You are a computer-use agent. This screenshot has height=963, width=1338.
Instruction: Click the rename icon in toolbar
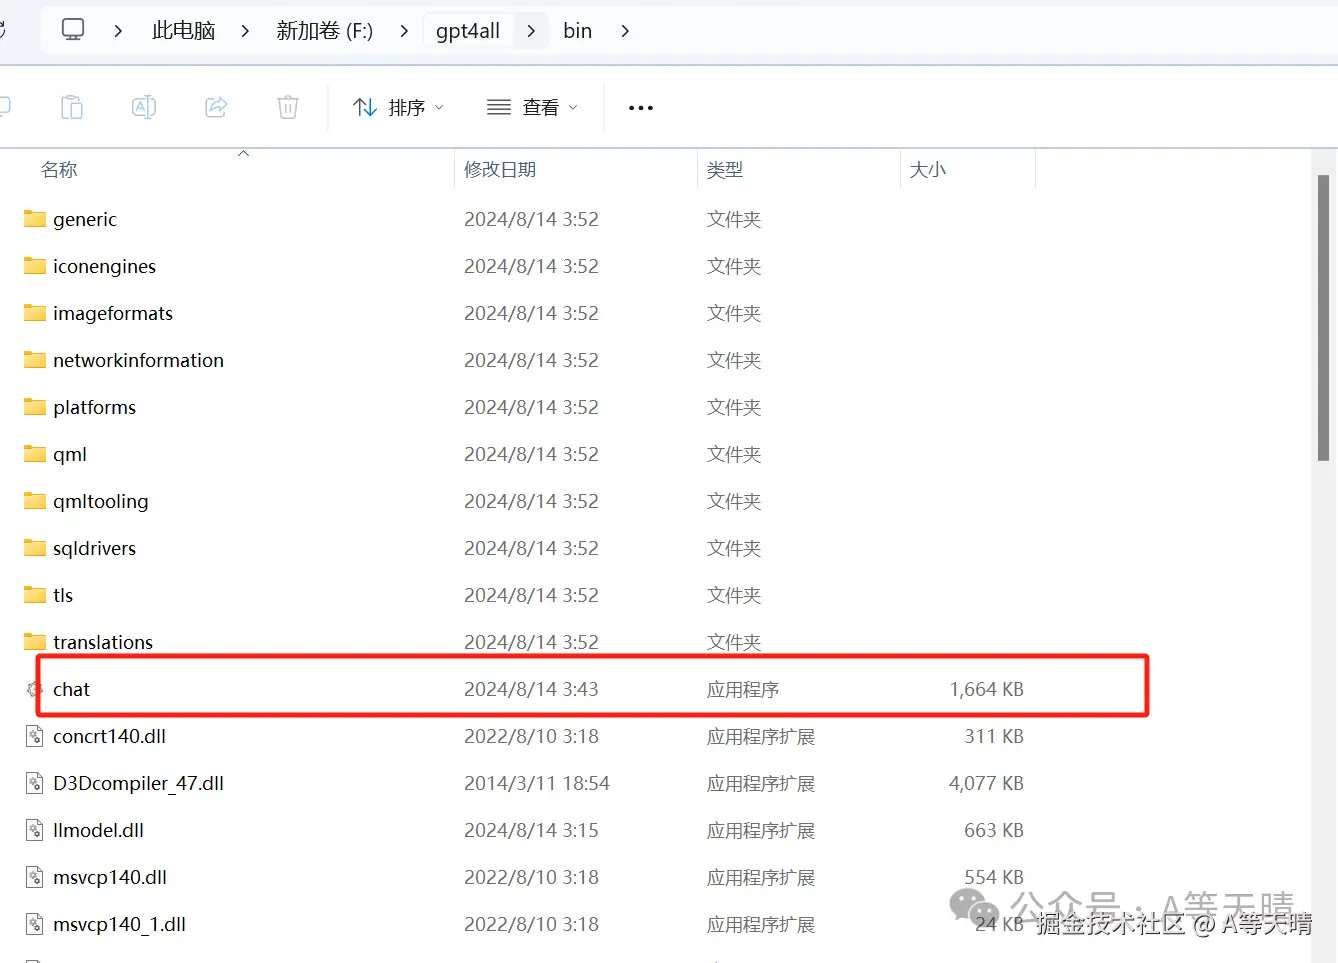pyautogui.click(x=144, y=107)
